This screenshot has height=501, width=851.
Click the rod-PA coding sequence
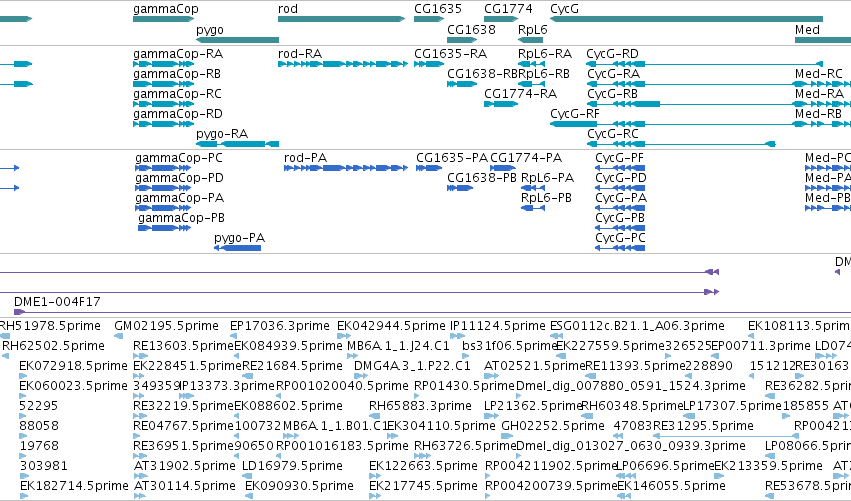click(x=346, y=168)
